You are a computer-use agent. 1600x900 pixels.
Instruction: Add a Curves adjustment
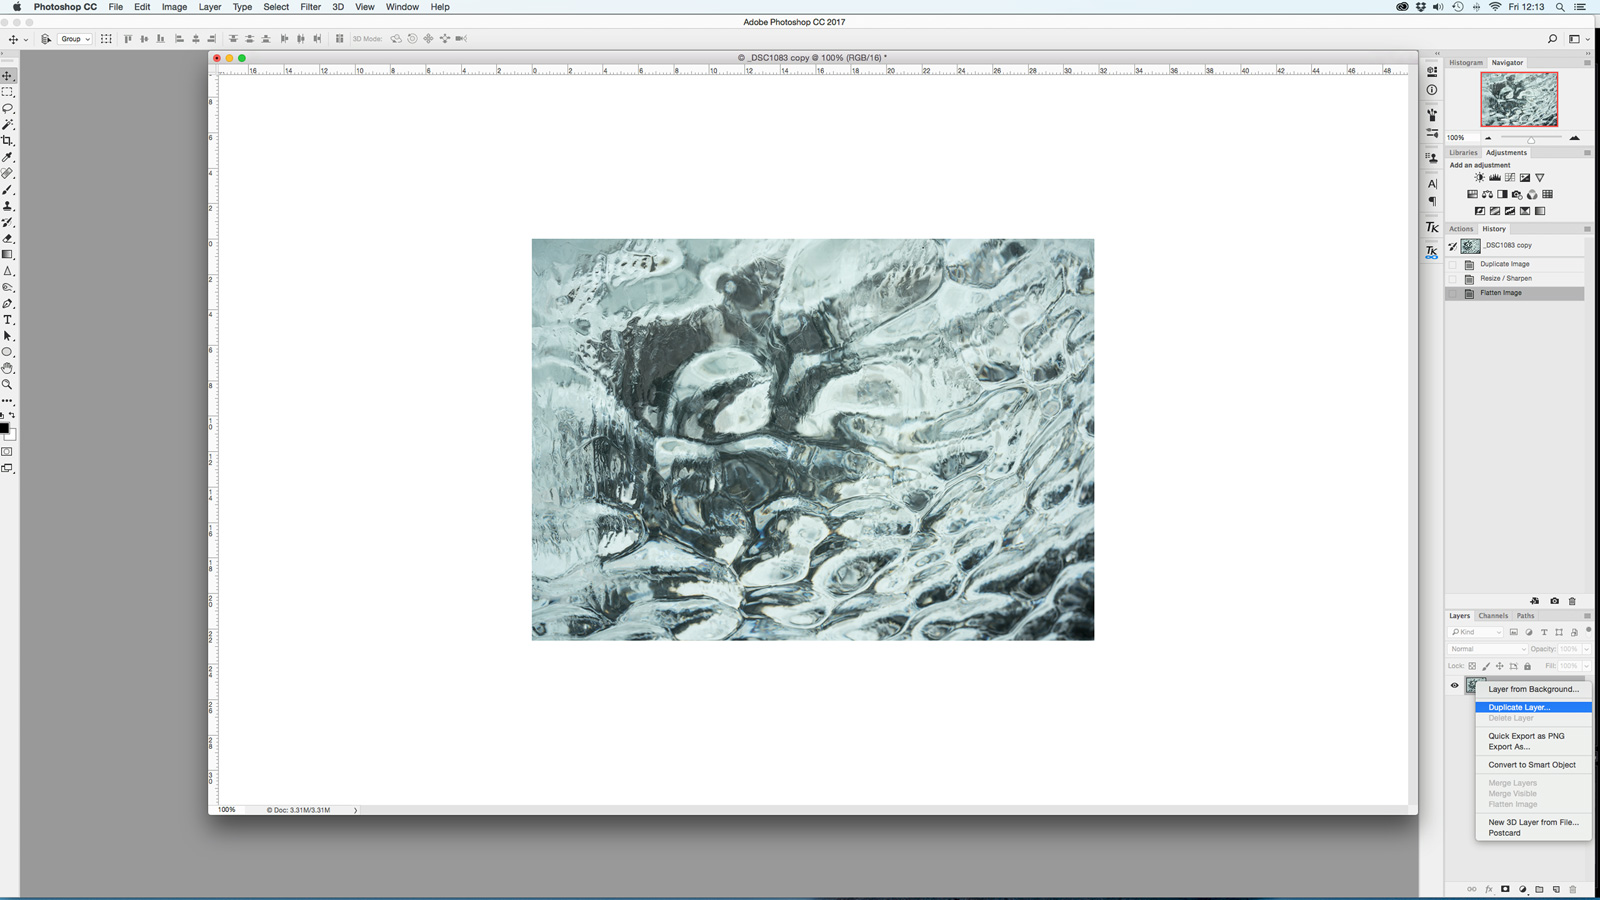1509,178
